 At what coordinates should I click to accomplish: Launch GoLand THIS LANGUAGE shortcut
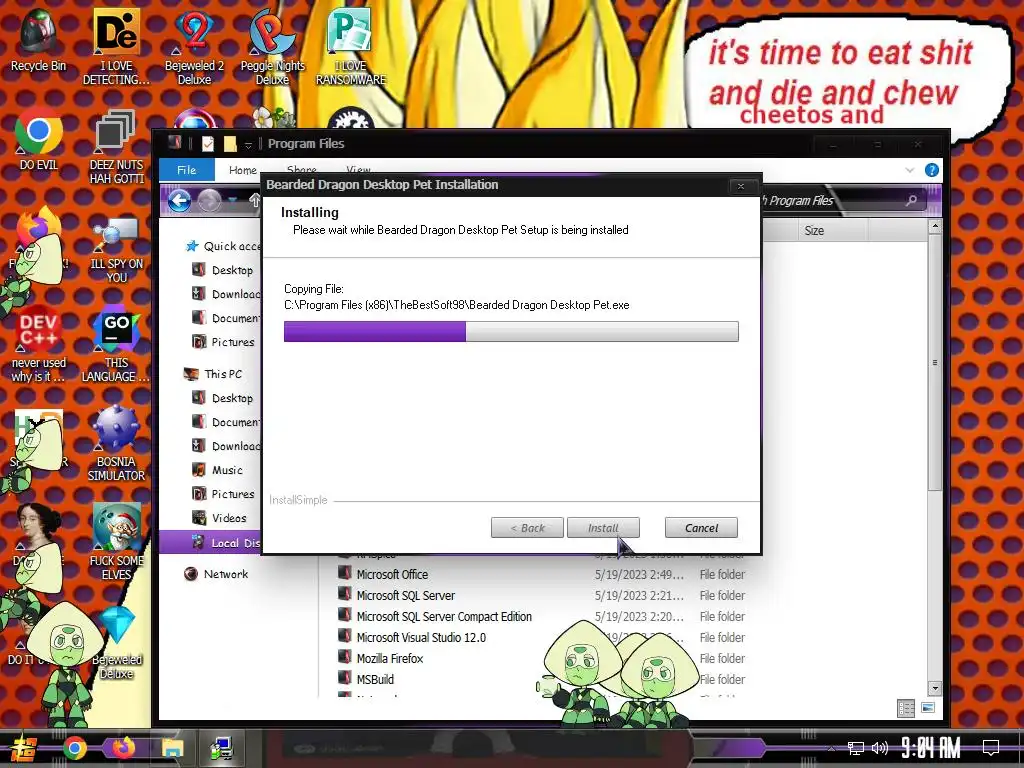(116, 344)
